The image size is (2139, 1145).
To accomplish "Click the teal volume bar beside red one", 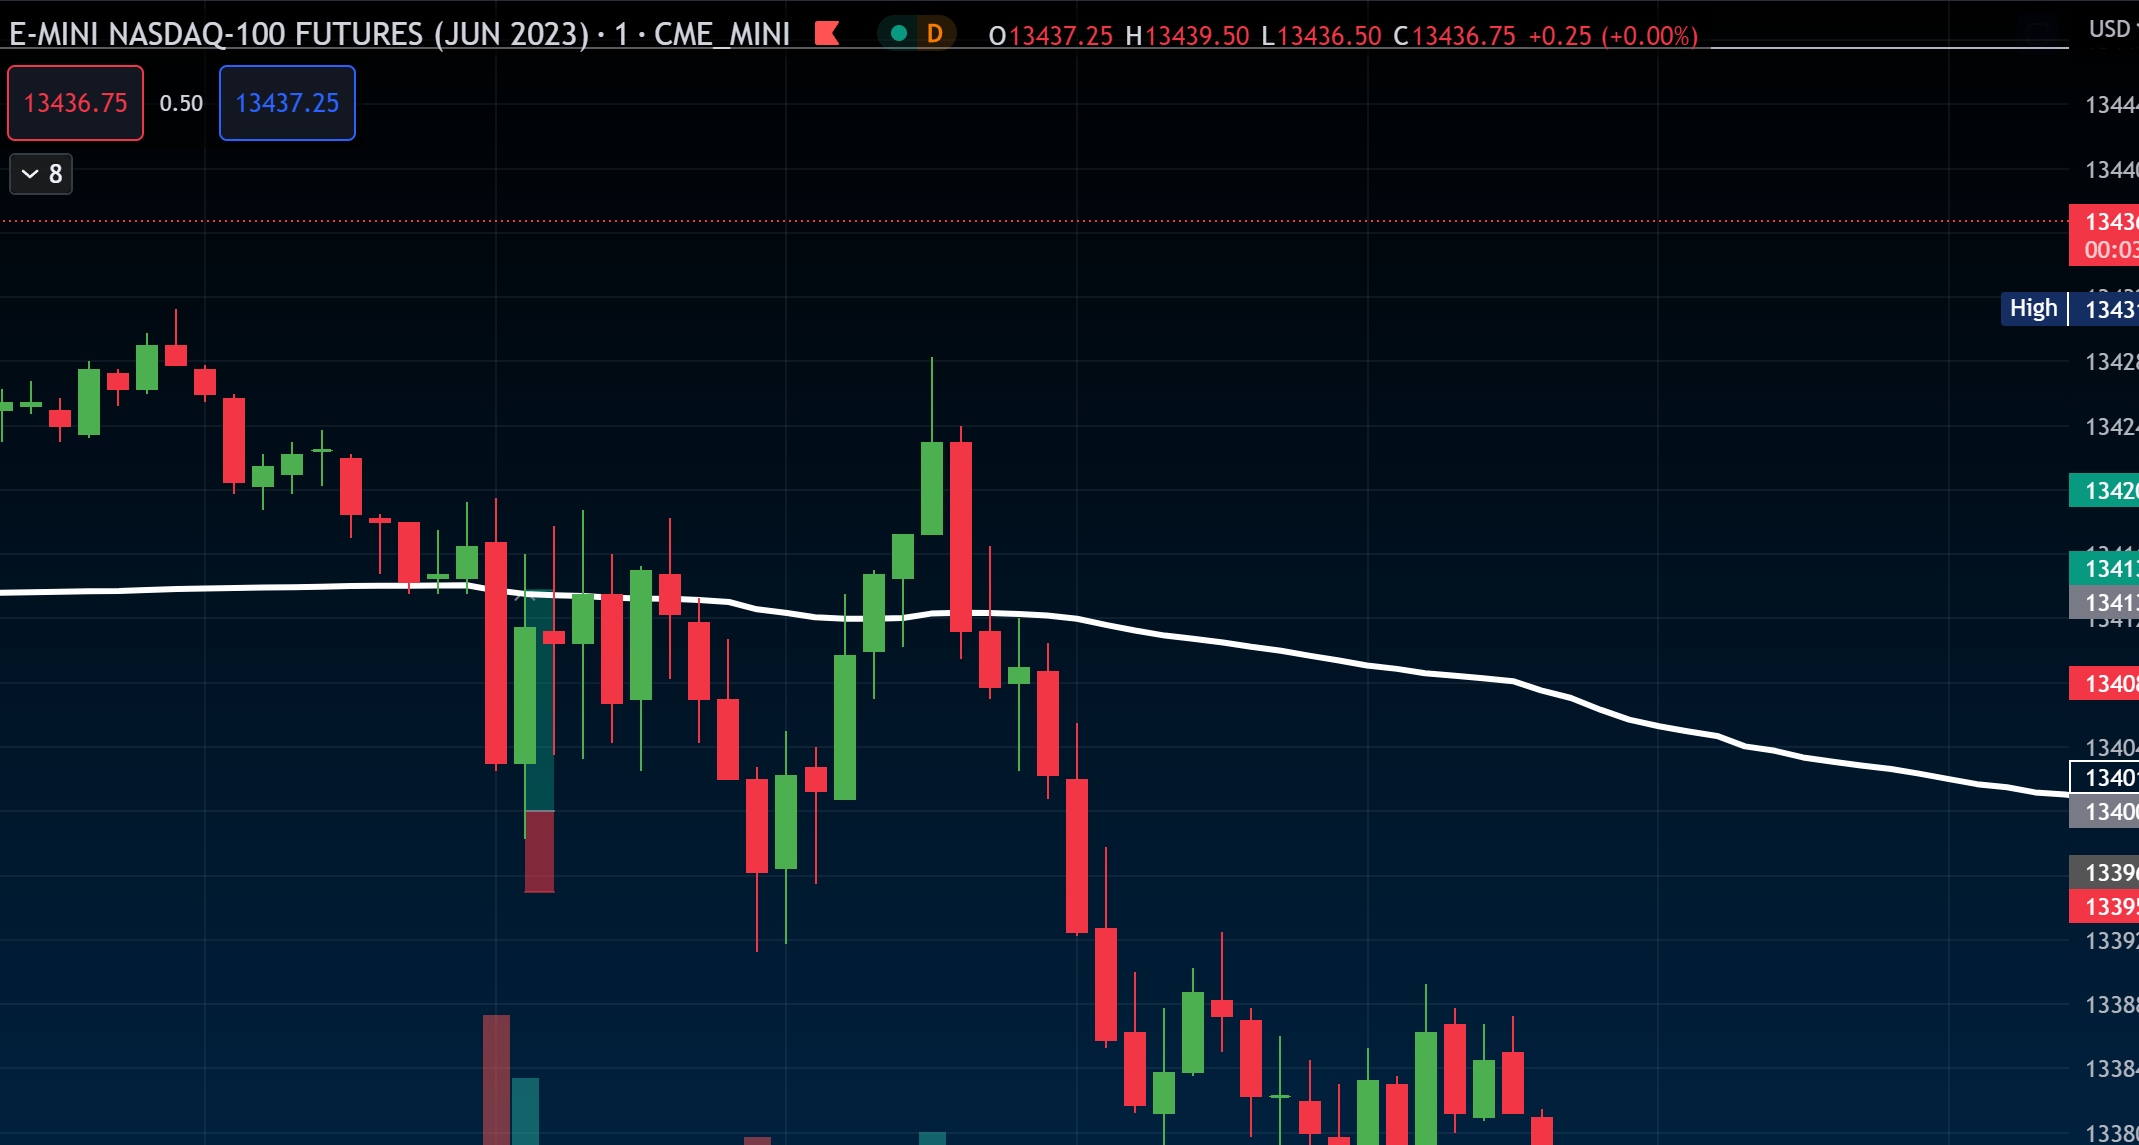I will click(525, 1111).
